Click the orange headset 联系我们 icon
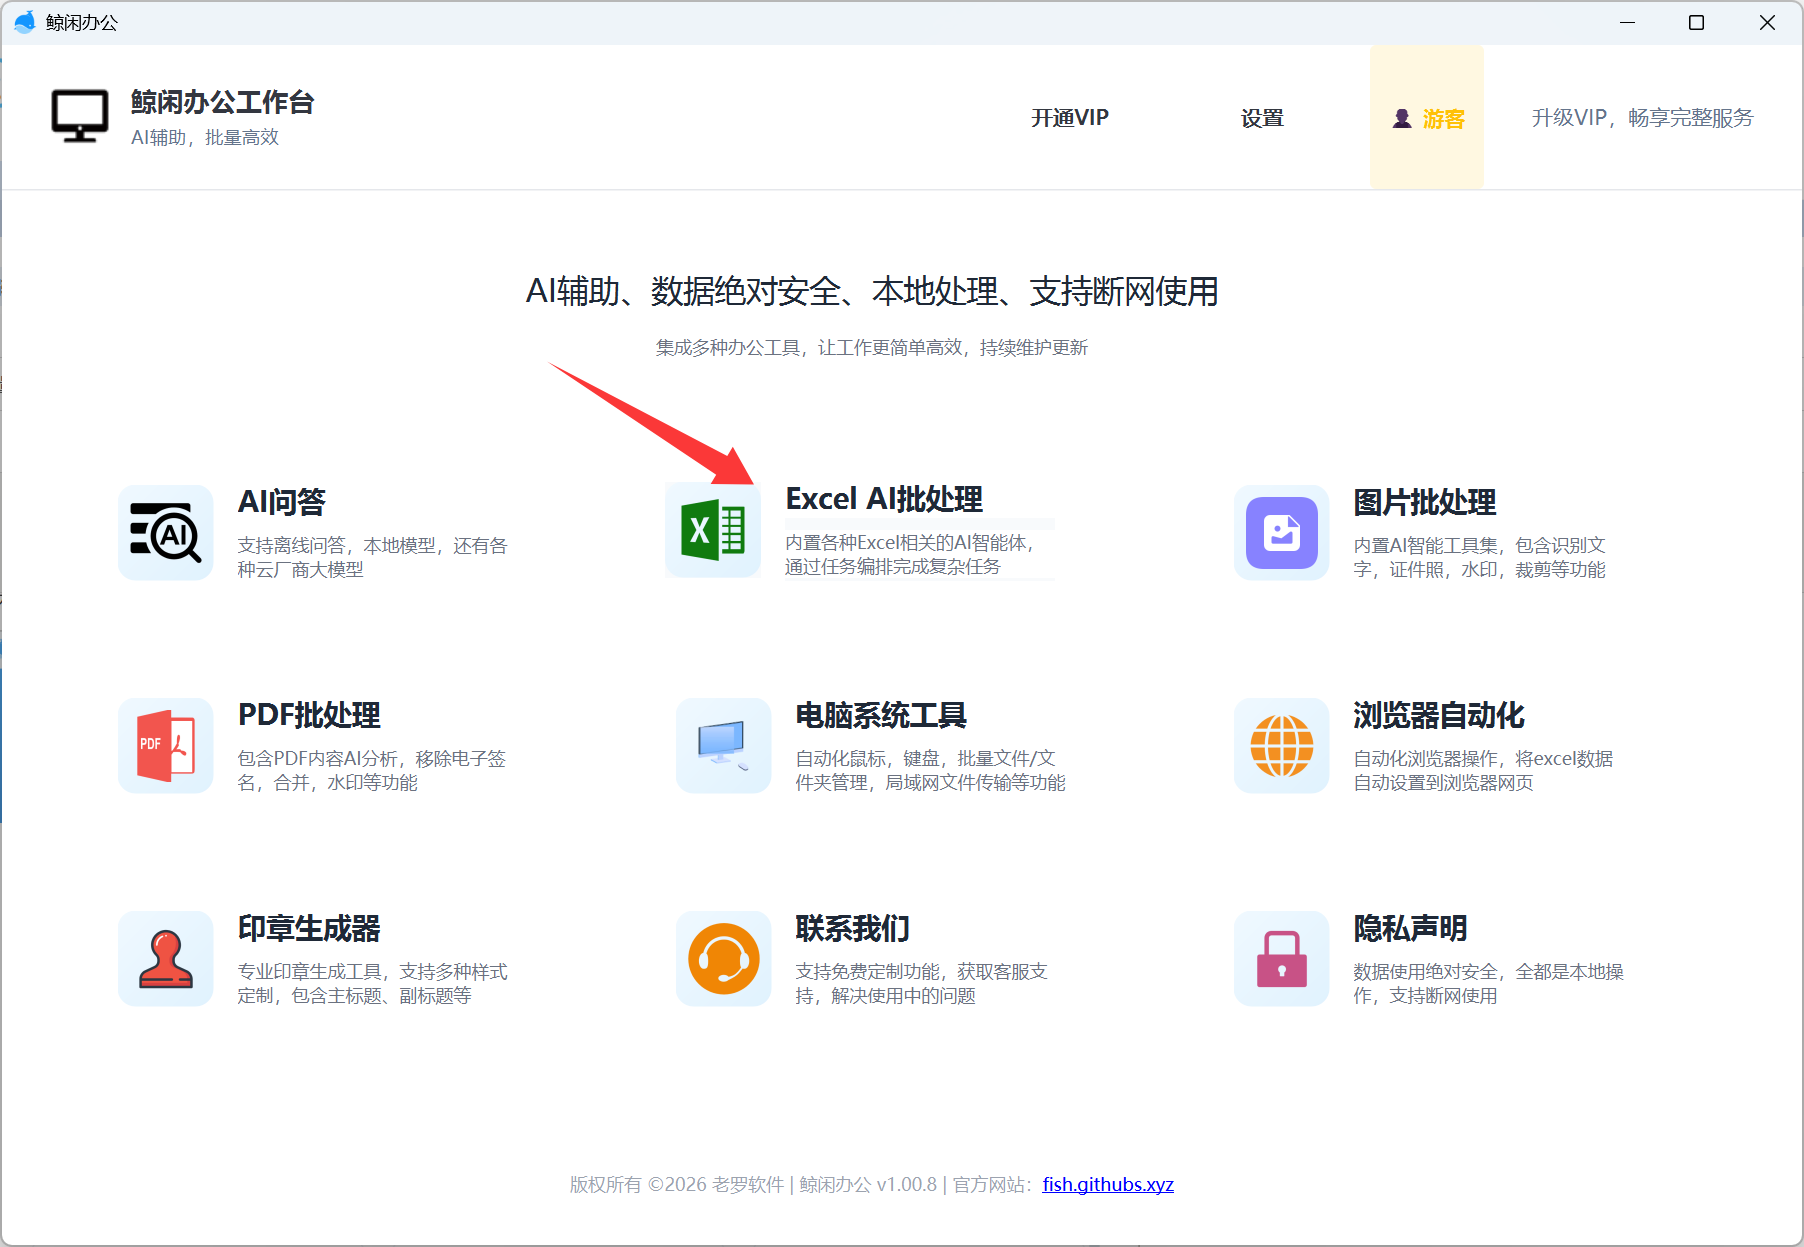 (x=723, y=959)
